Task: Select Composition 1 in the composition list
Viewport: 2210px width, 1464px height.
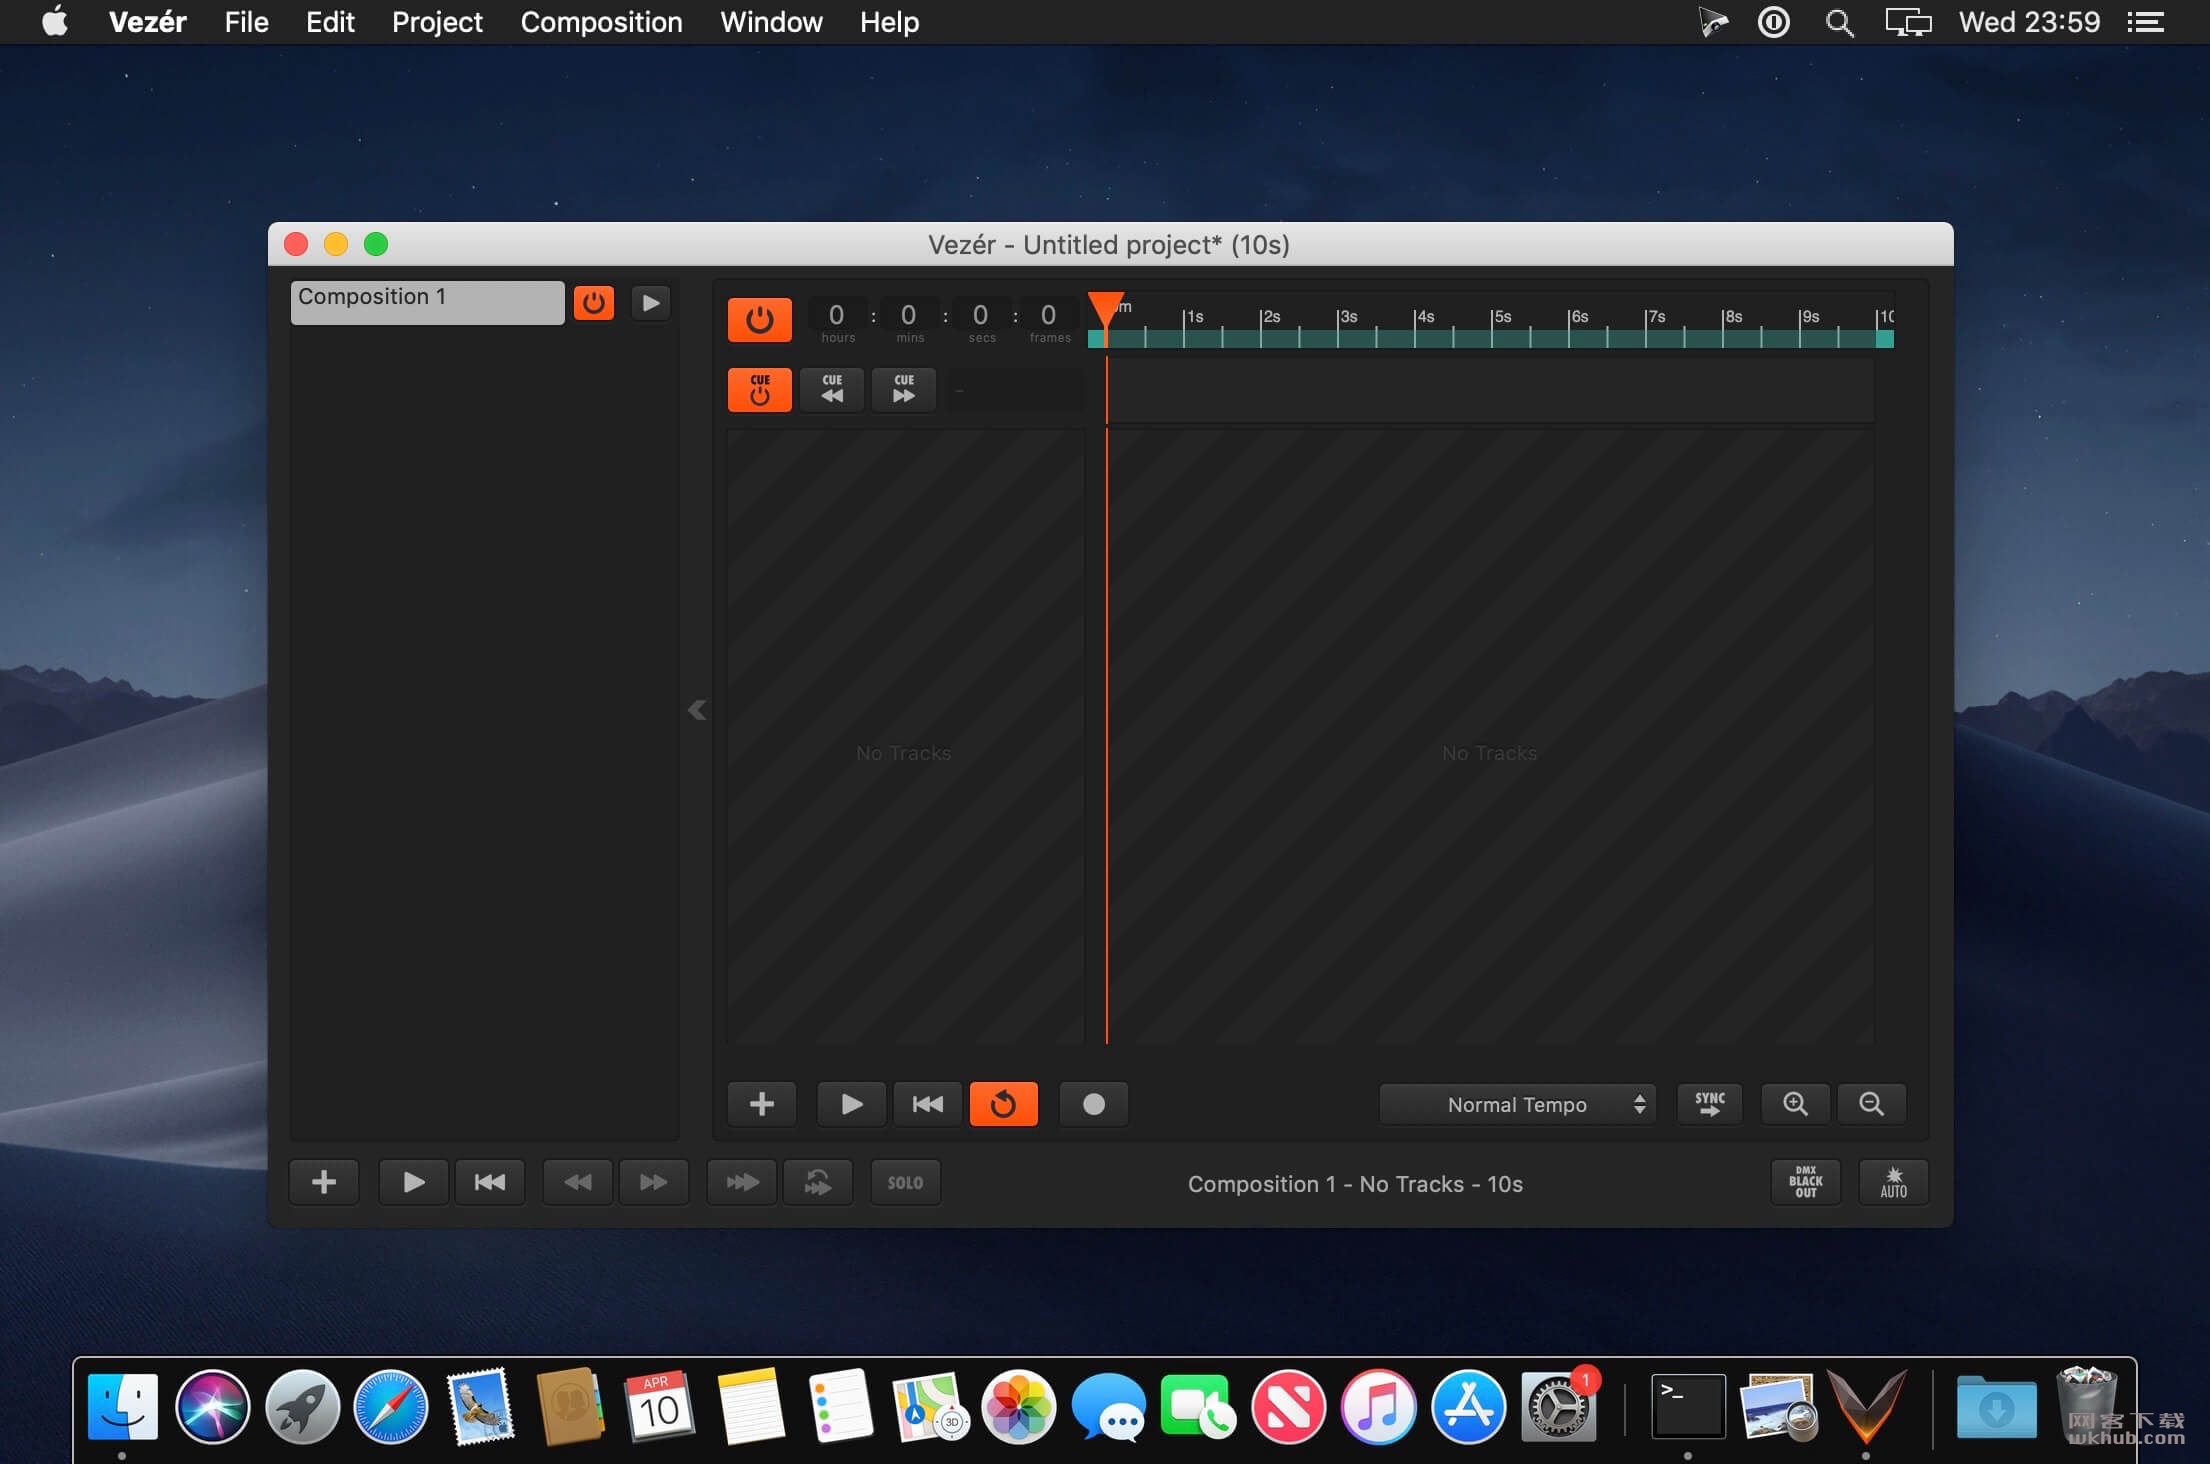Action: 427,302
